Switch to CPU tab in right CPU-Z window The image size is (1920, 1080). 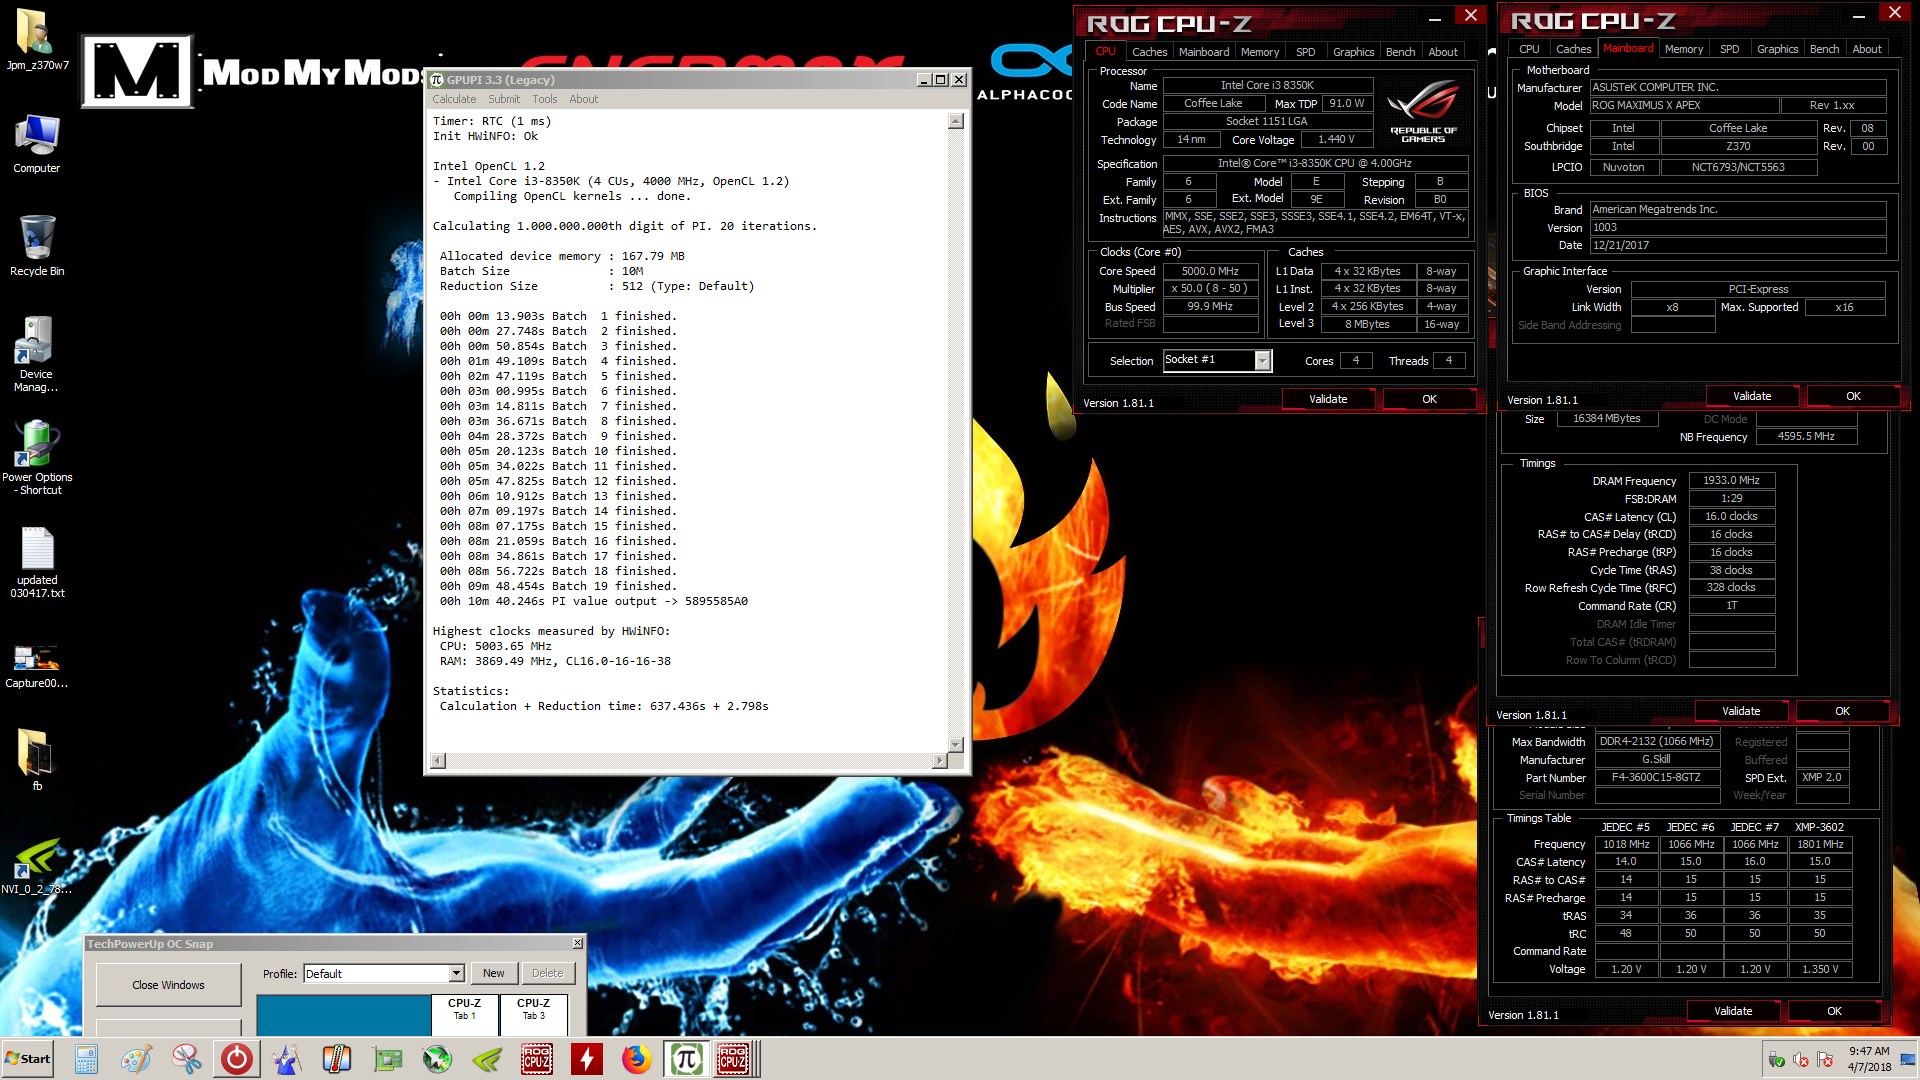1530,49
